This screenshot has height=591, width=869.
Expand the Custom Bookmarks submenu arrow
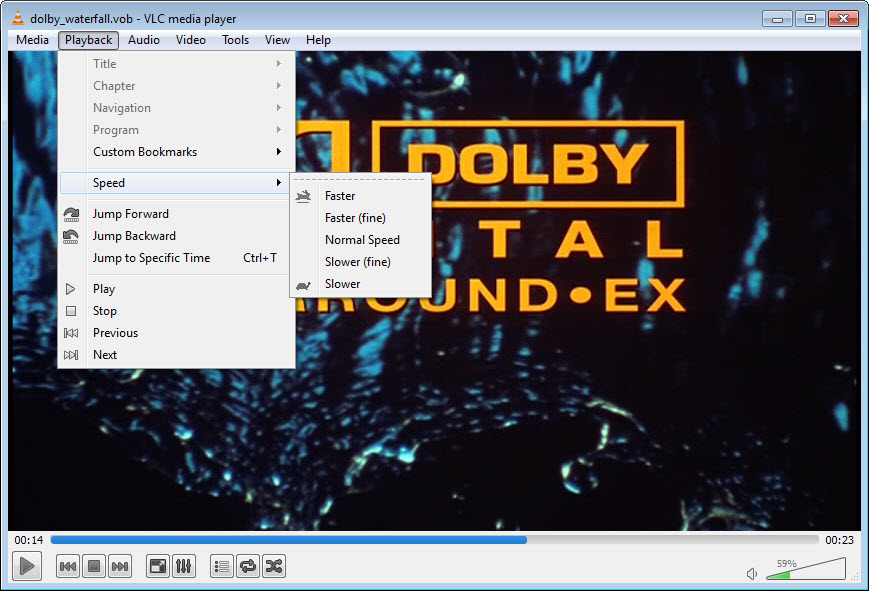(279, 152)
